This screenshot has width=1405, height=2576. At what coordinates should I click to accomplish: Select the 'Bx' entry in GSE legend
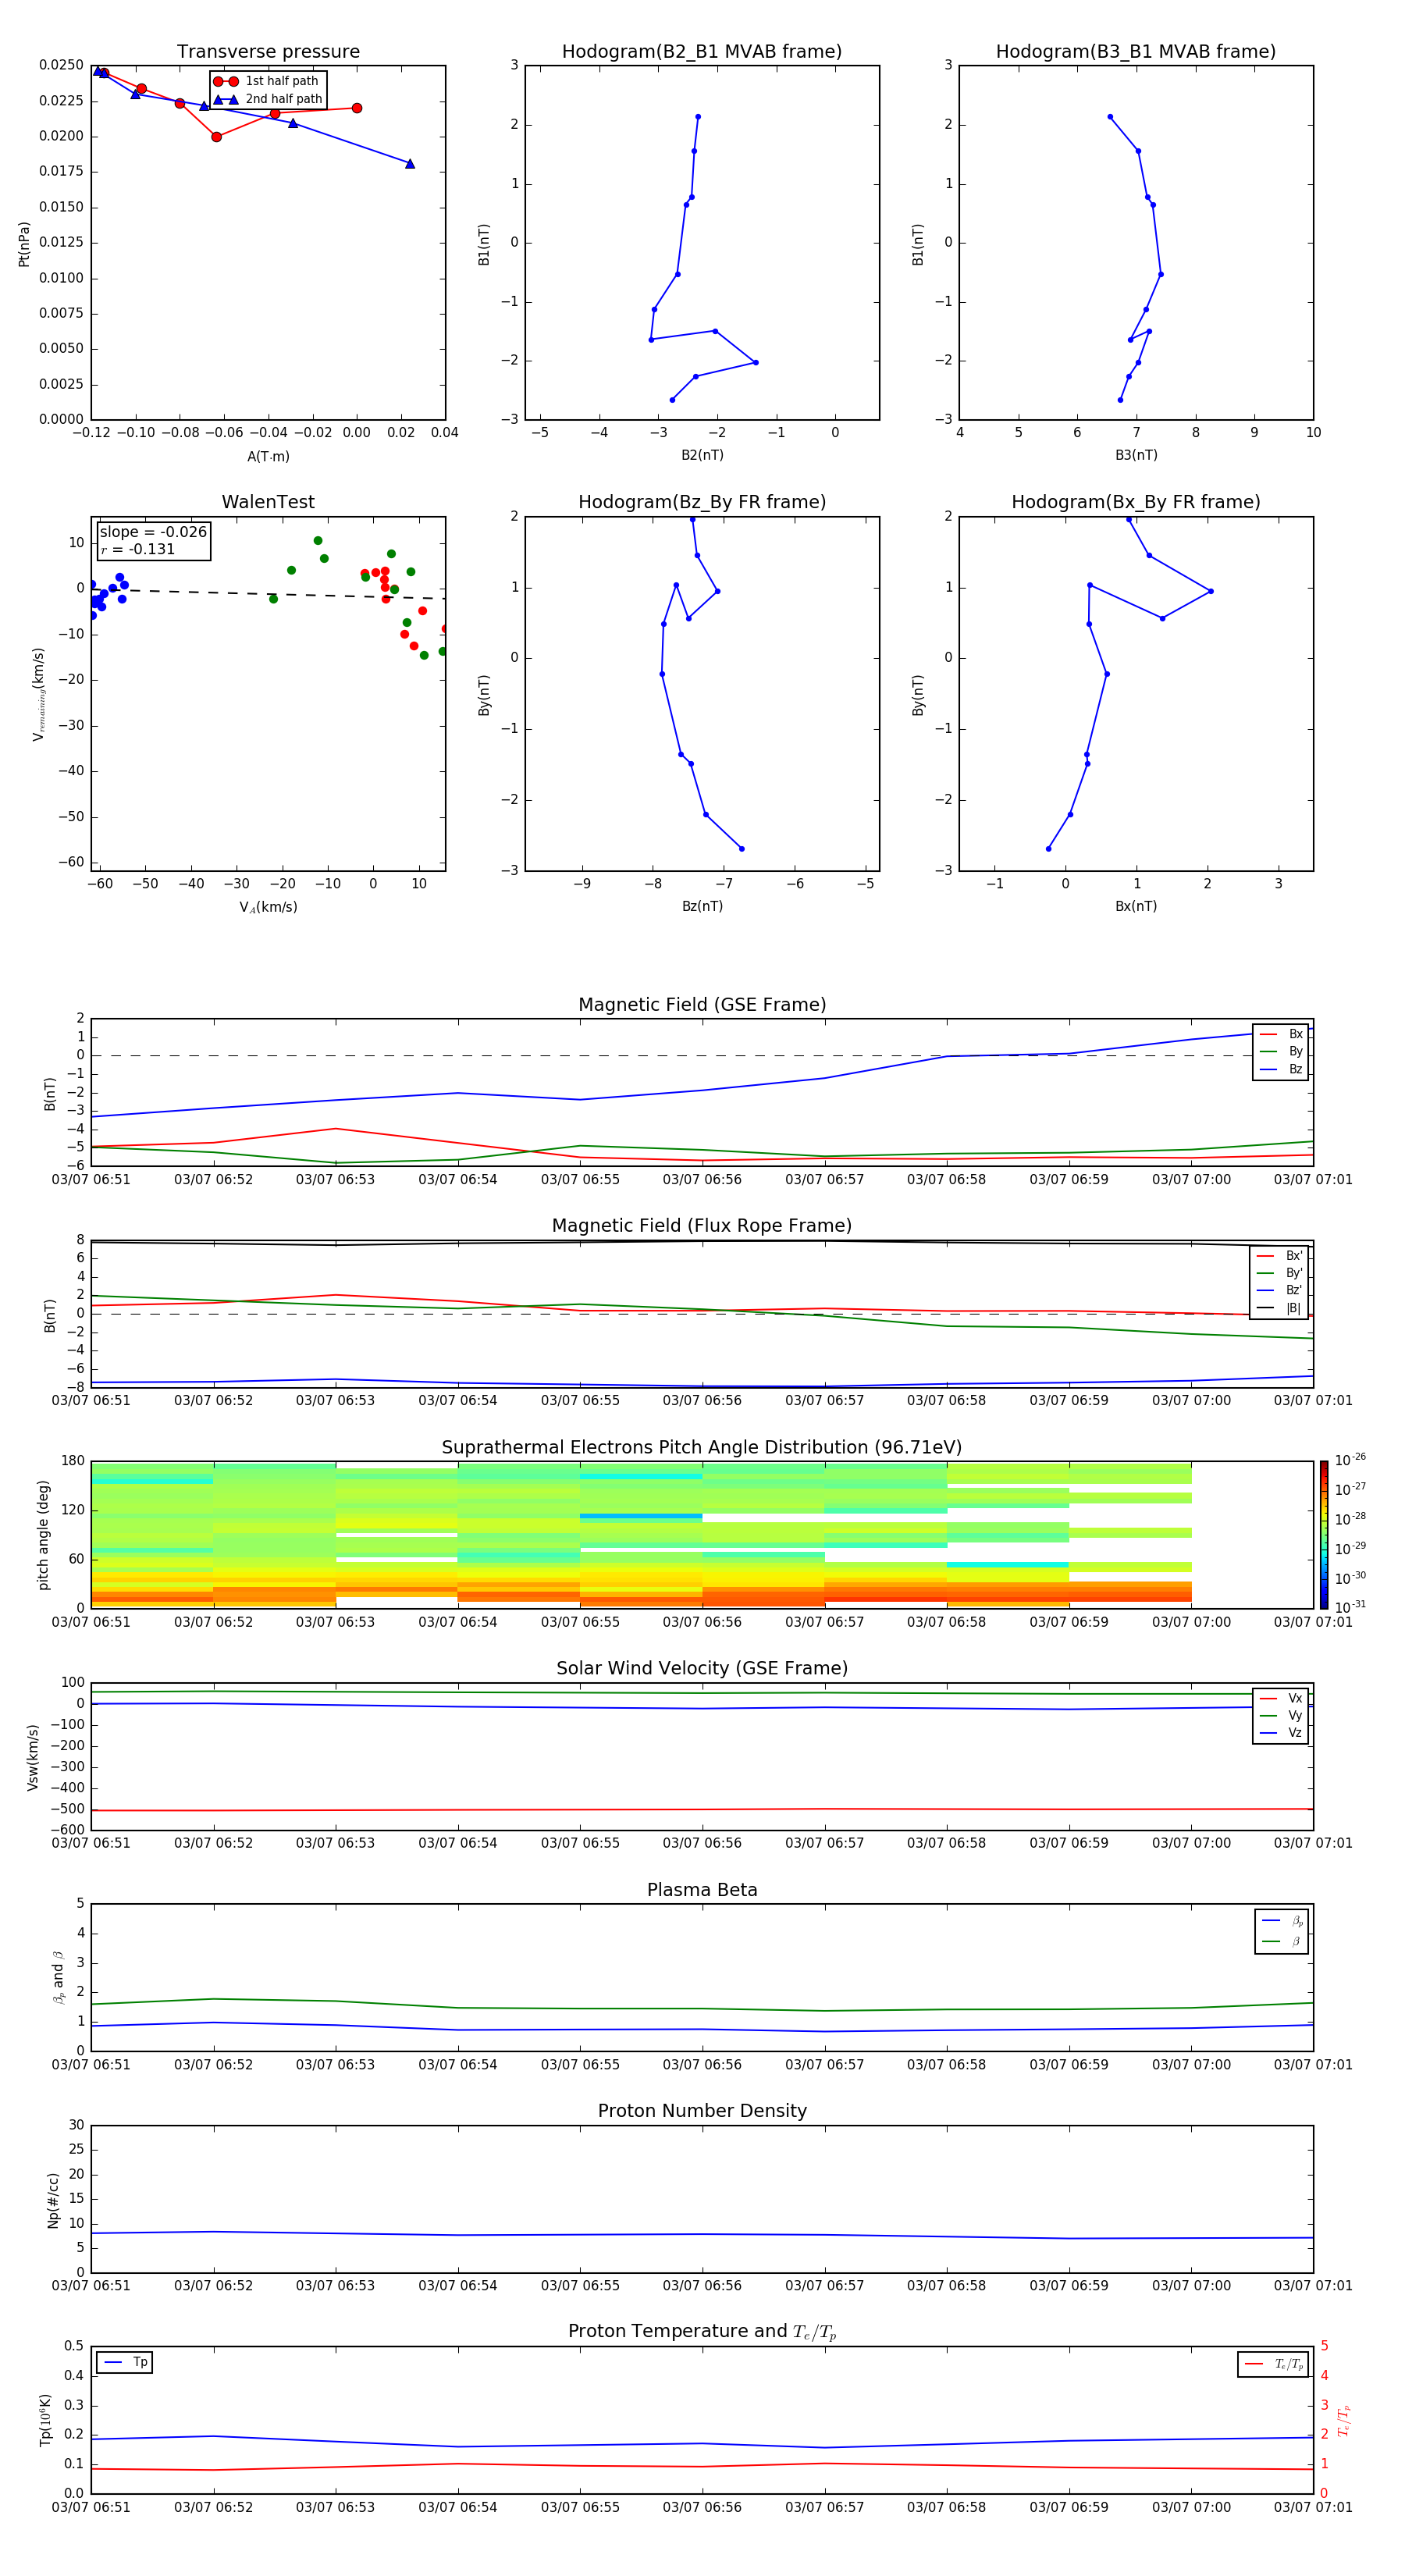1281,1034
